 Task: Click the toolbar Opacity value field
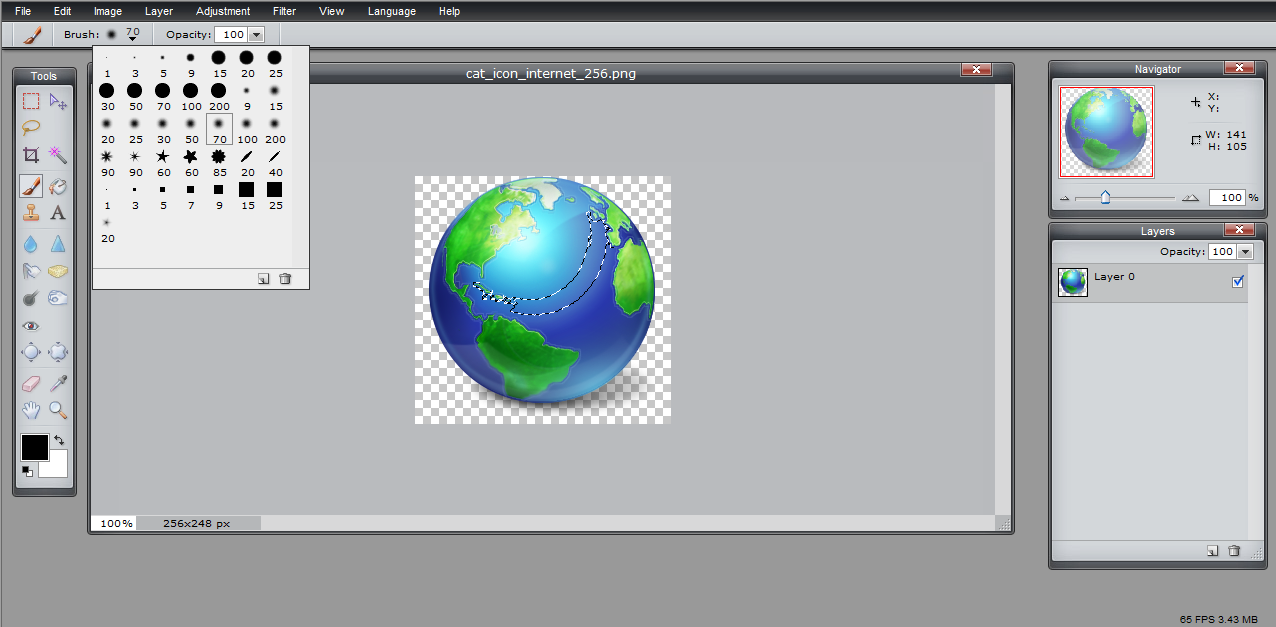coord(232,34)
